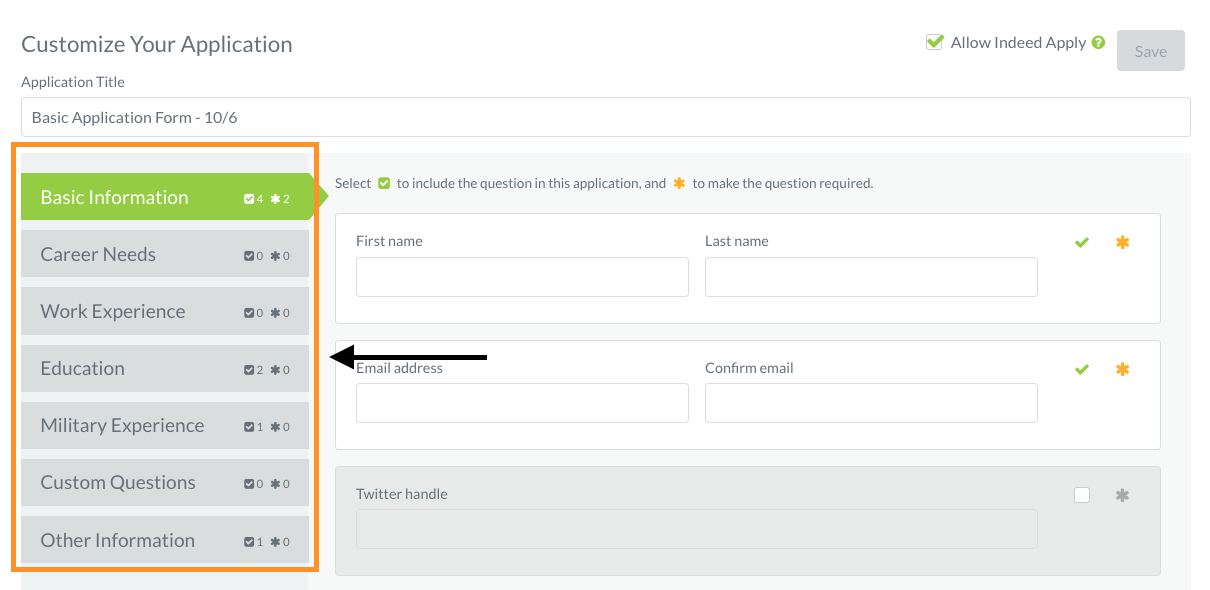Click the orange asterisk icon in instruction text
1210x590 pixels.
(680, 183)
